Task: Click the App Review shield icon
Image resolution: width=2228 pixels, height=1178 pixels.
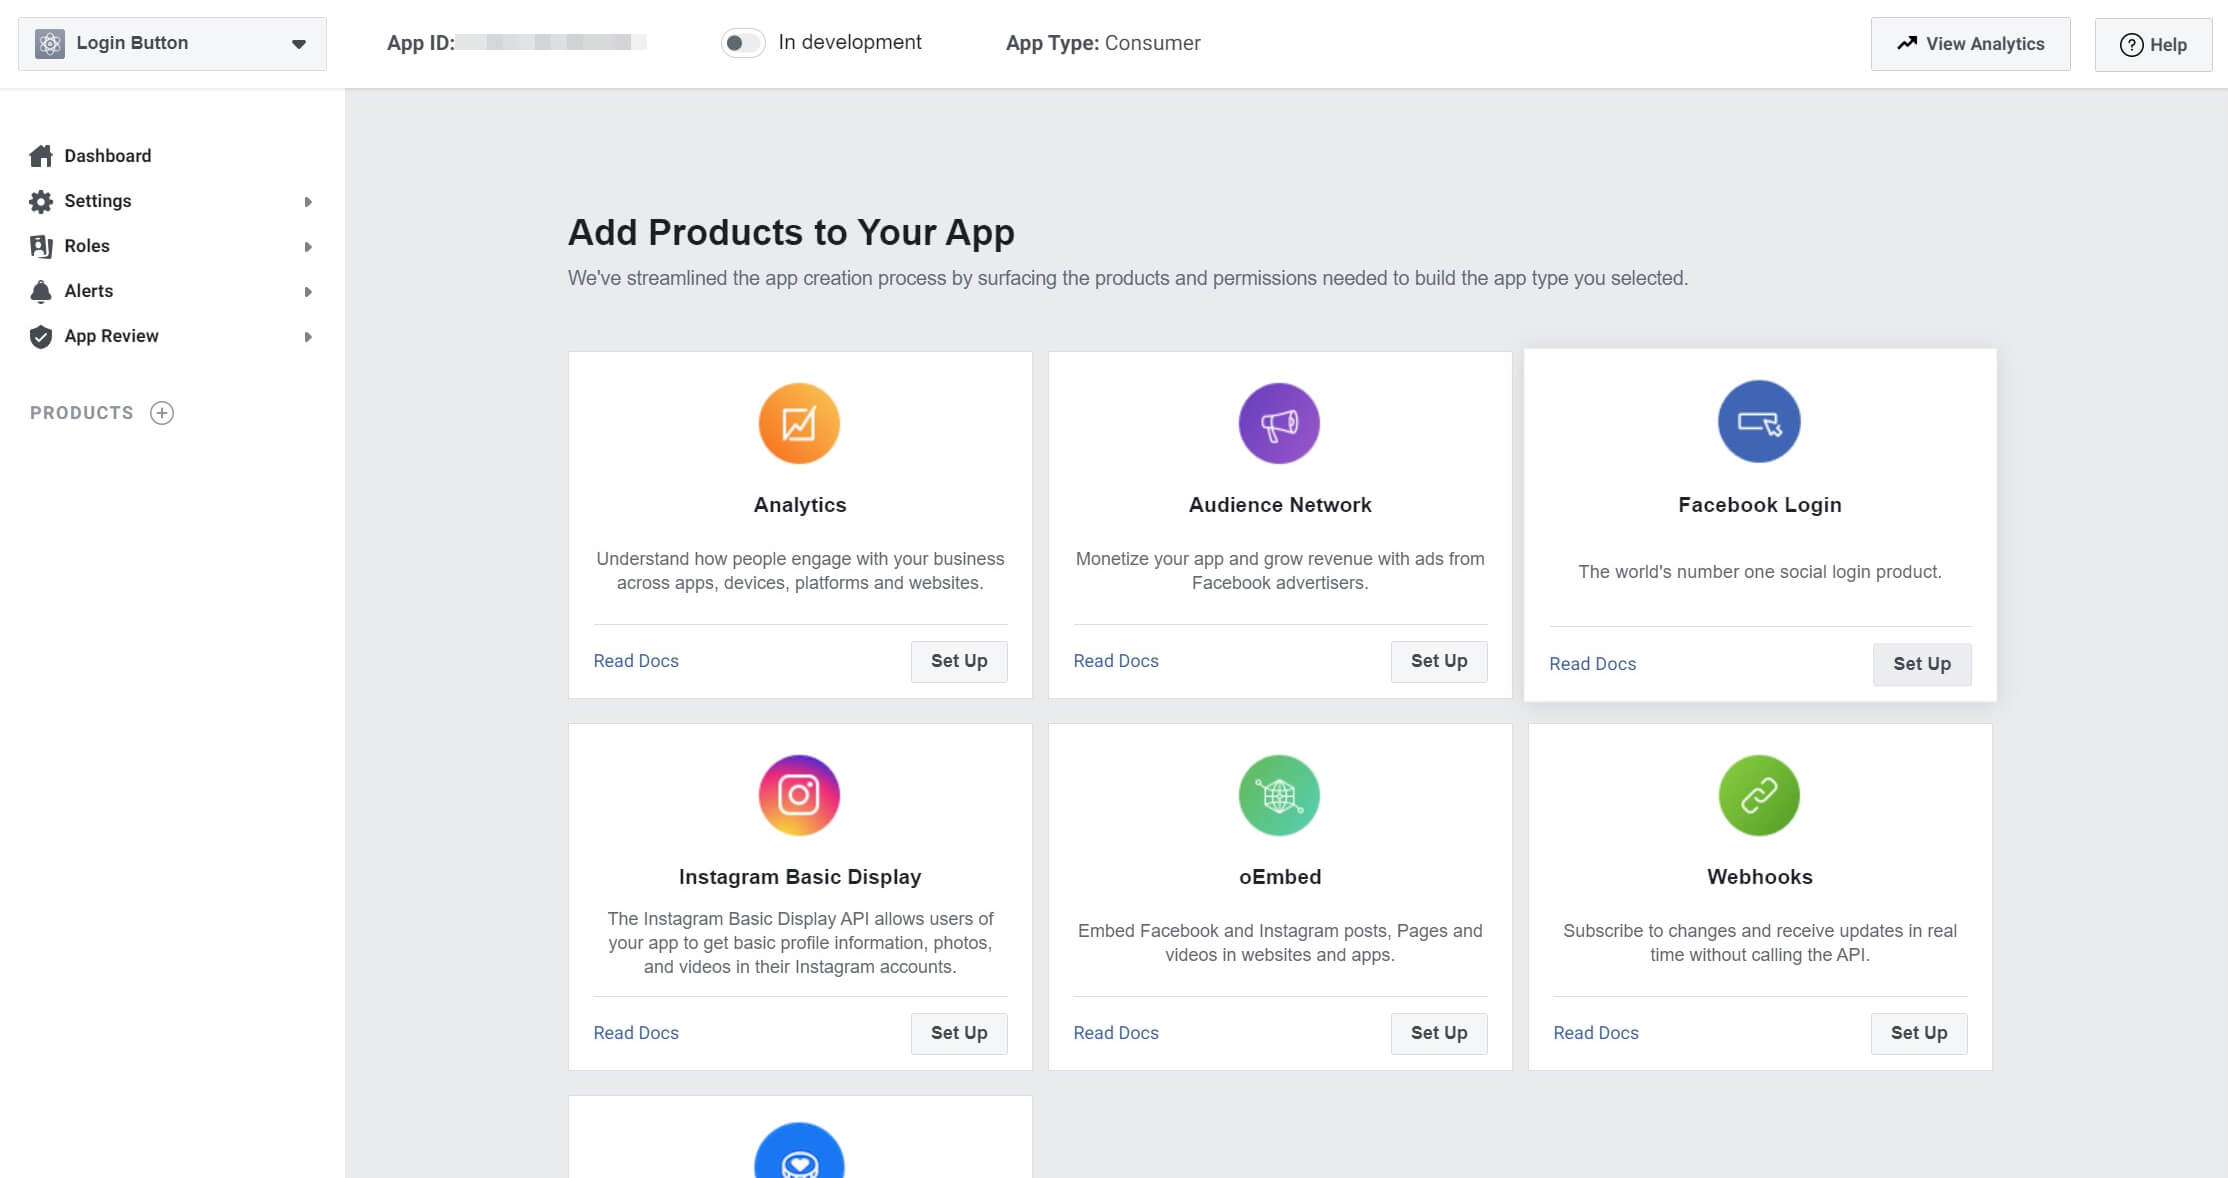Action: coord(40,336)
